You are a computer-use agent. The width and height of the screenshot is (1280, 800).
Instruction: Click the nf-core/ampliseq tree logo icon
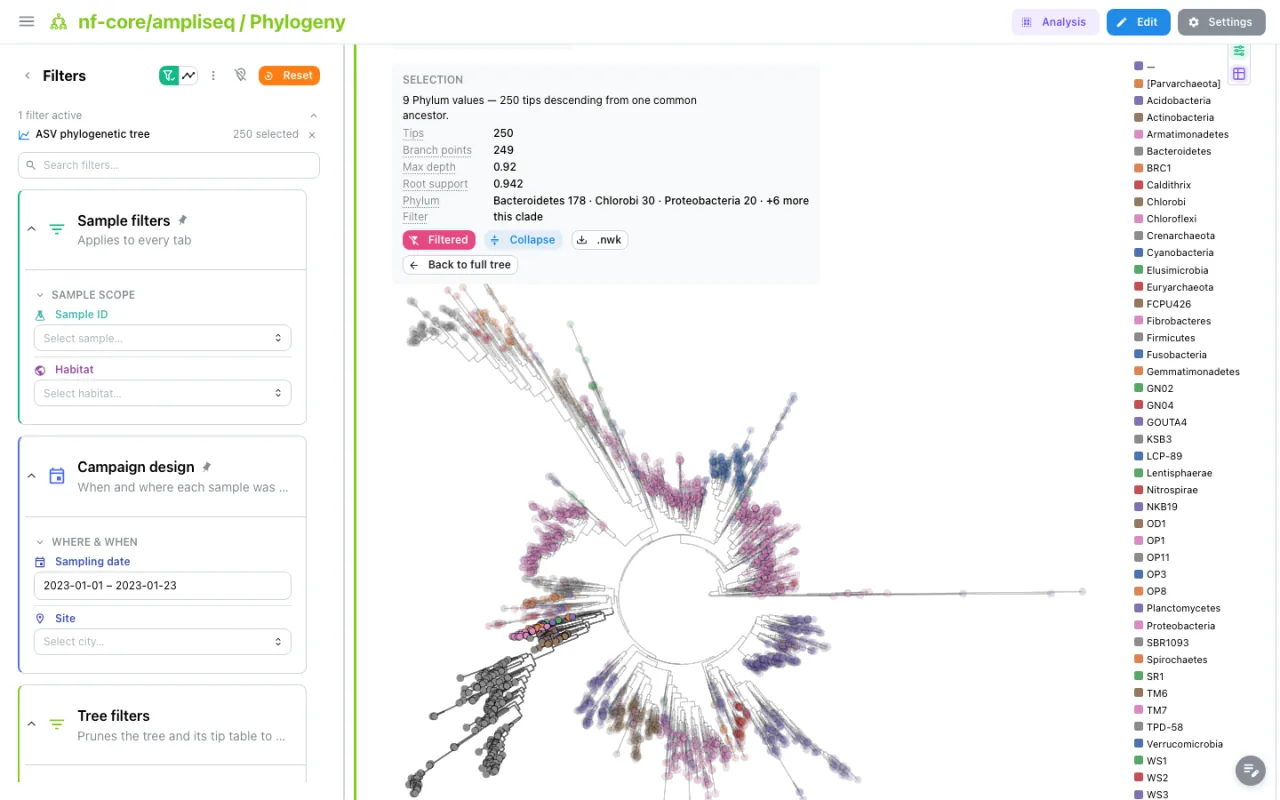click(59, 22)
